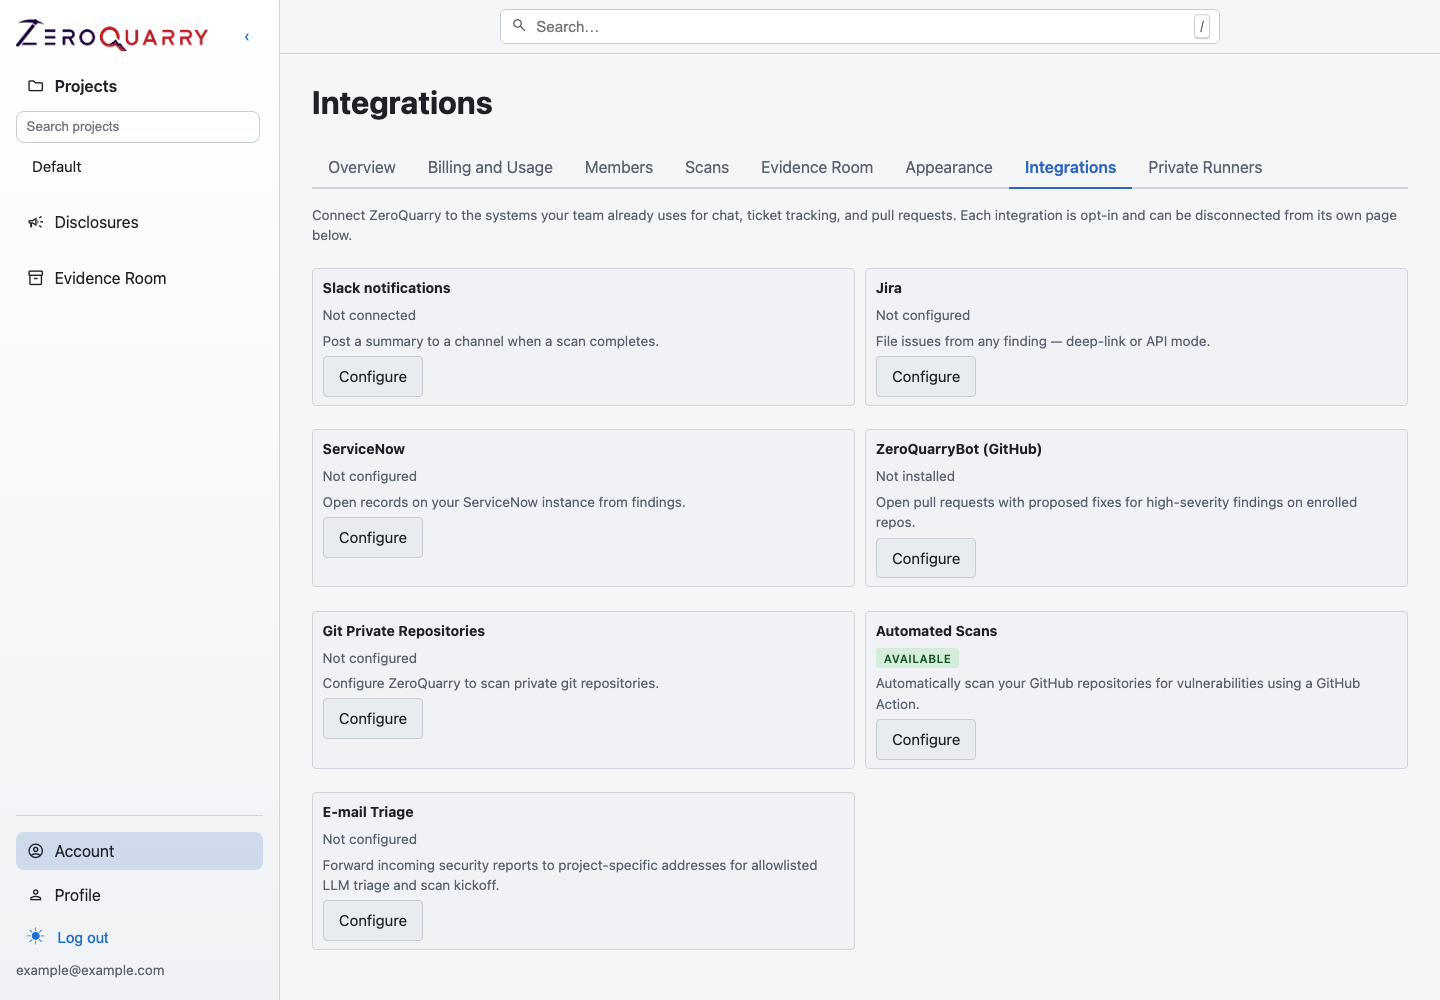Viewport: 1440px width, 1000px height.
Task: Click the AVAILABLE badge on Automated Scans
Action: tap(917, 659)
